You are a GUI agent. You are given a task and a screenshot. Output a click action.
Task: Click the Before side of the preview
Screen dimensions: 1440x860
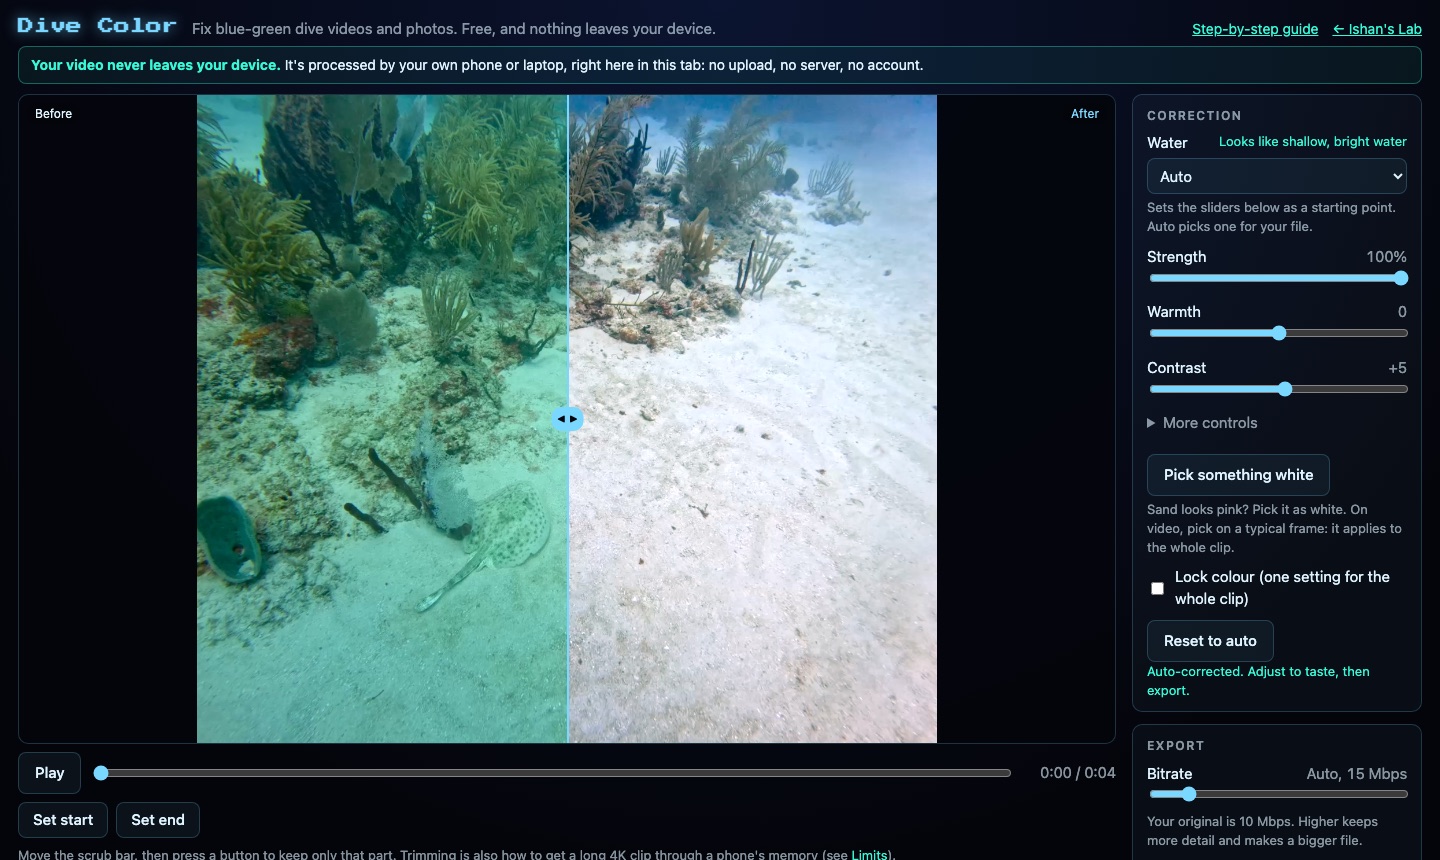pyautogui.click(x=382, y=419)
